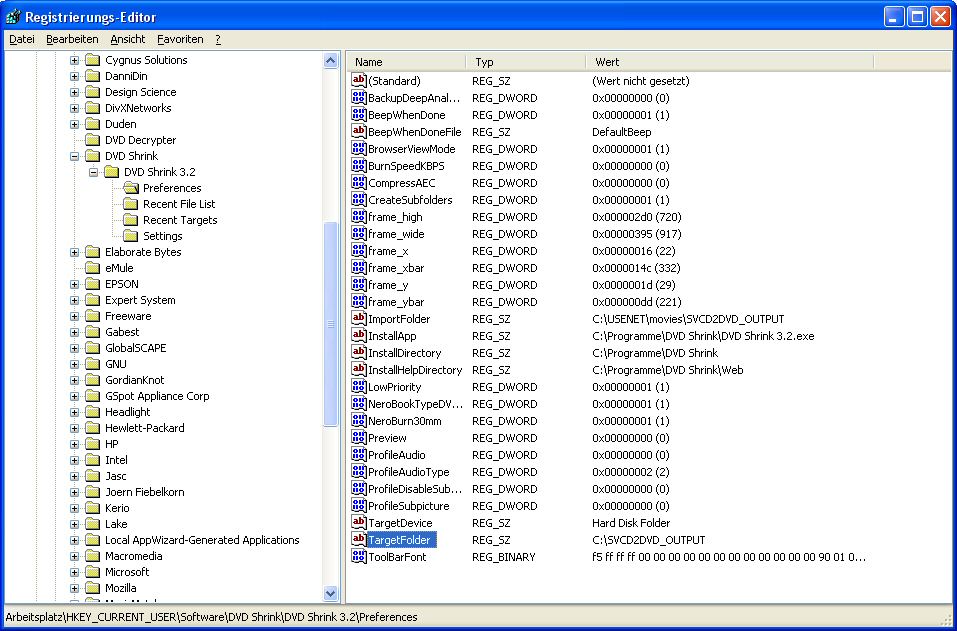Collapse the DVD Shrink tree node
The height and width of the screenshot is (631, 957).
tap(74, 156)
